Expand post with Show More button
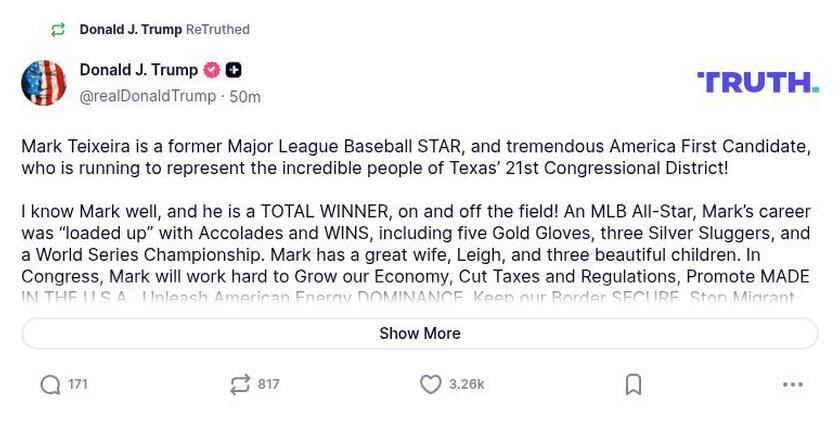The width and height of the screenshot is (840, 424). point(420,333)
